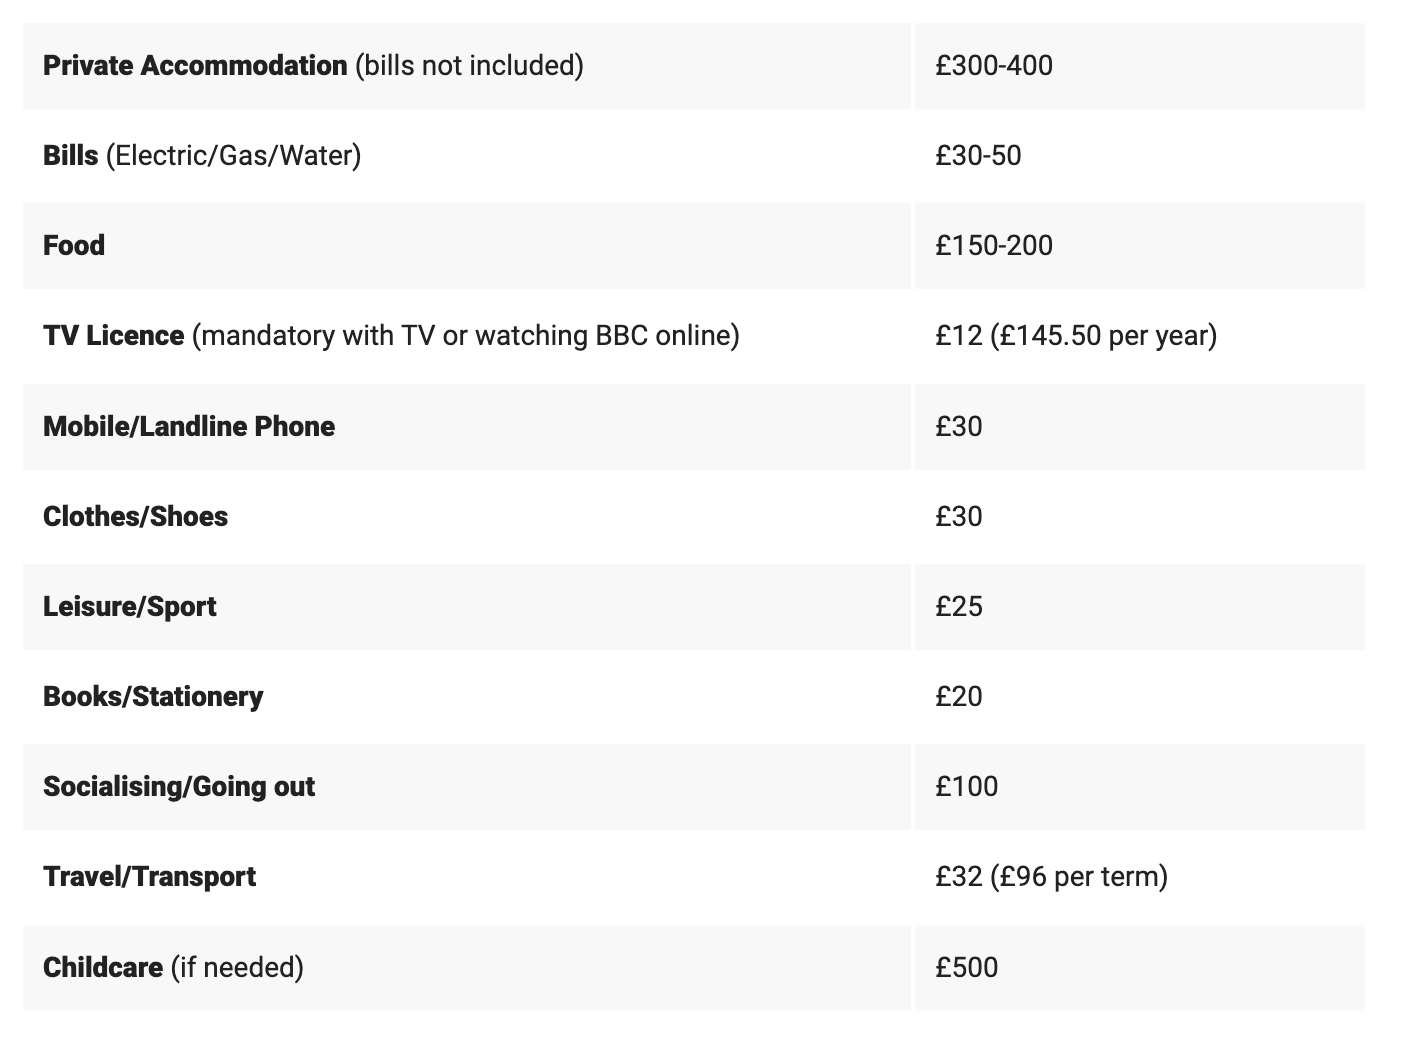Click the Books/Stationery label

153,697
